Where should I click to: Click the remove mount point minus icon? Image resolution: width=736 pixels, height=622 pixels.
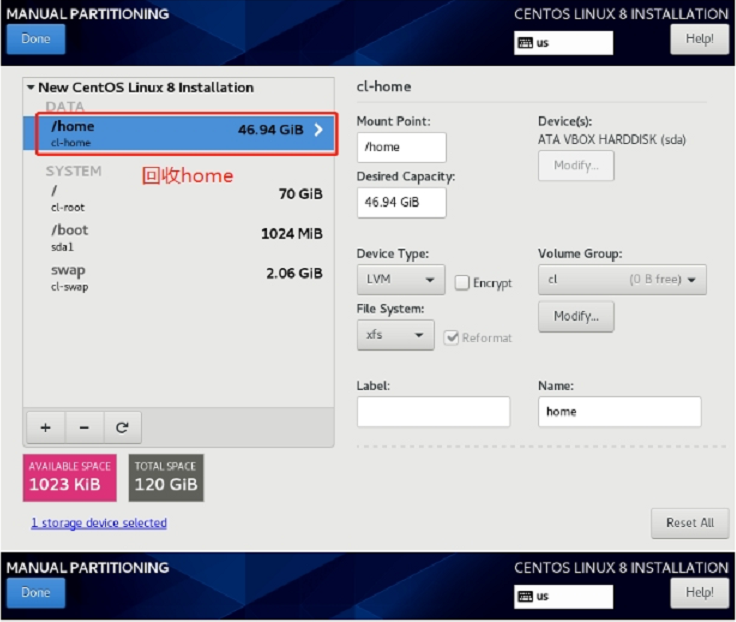click(x=84, y=427)
